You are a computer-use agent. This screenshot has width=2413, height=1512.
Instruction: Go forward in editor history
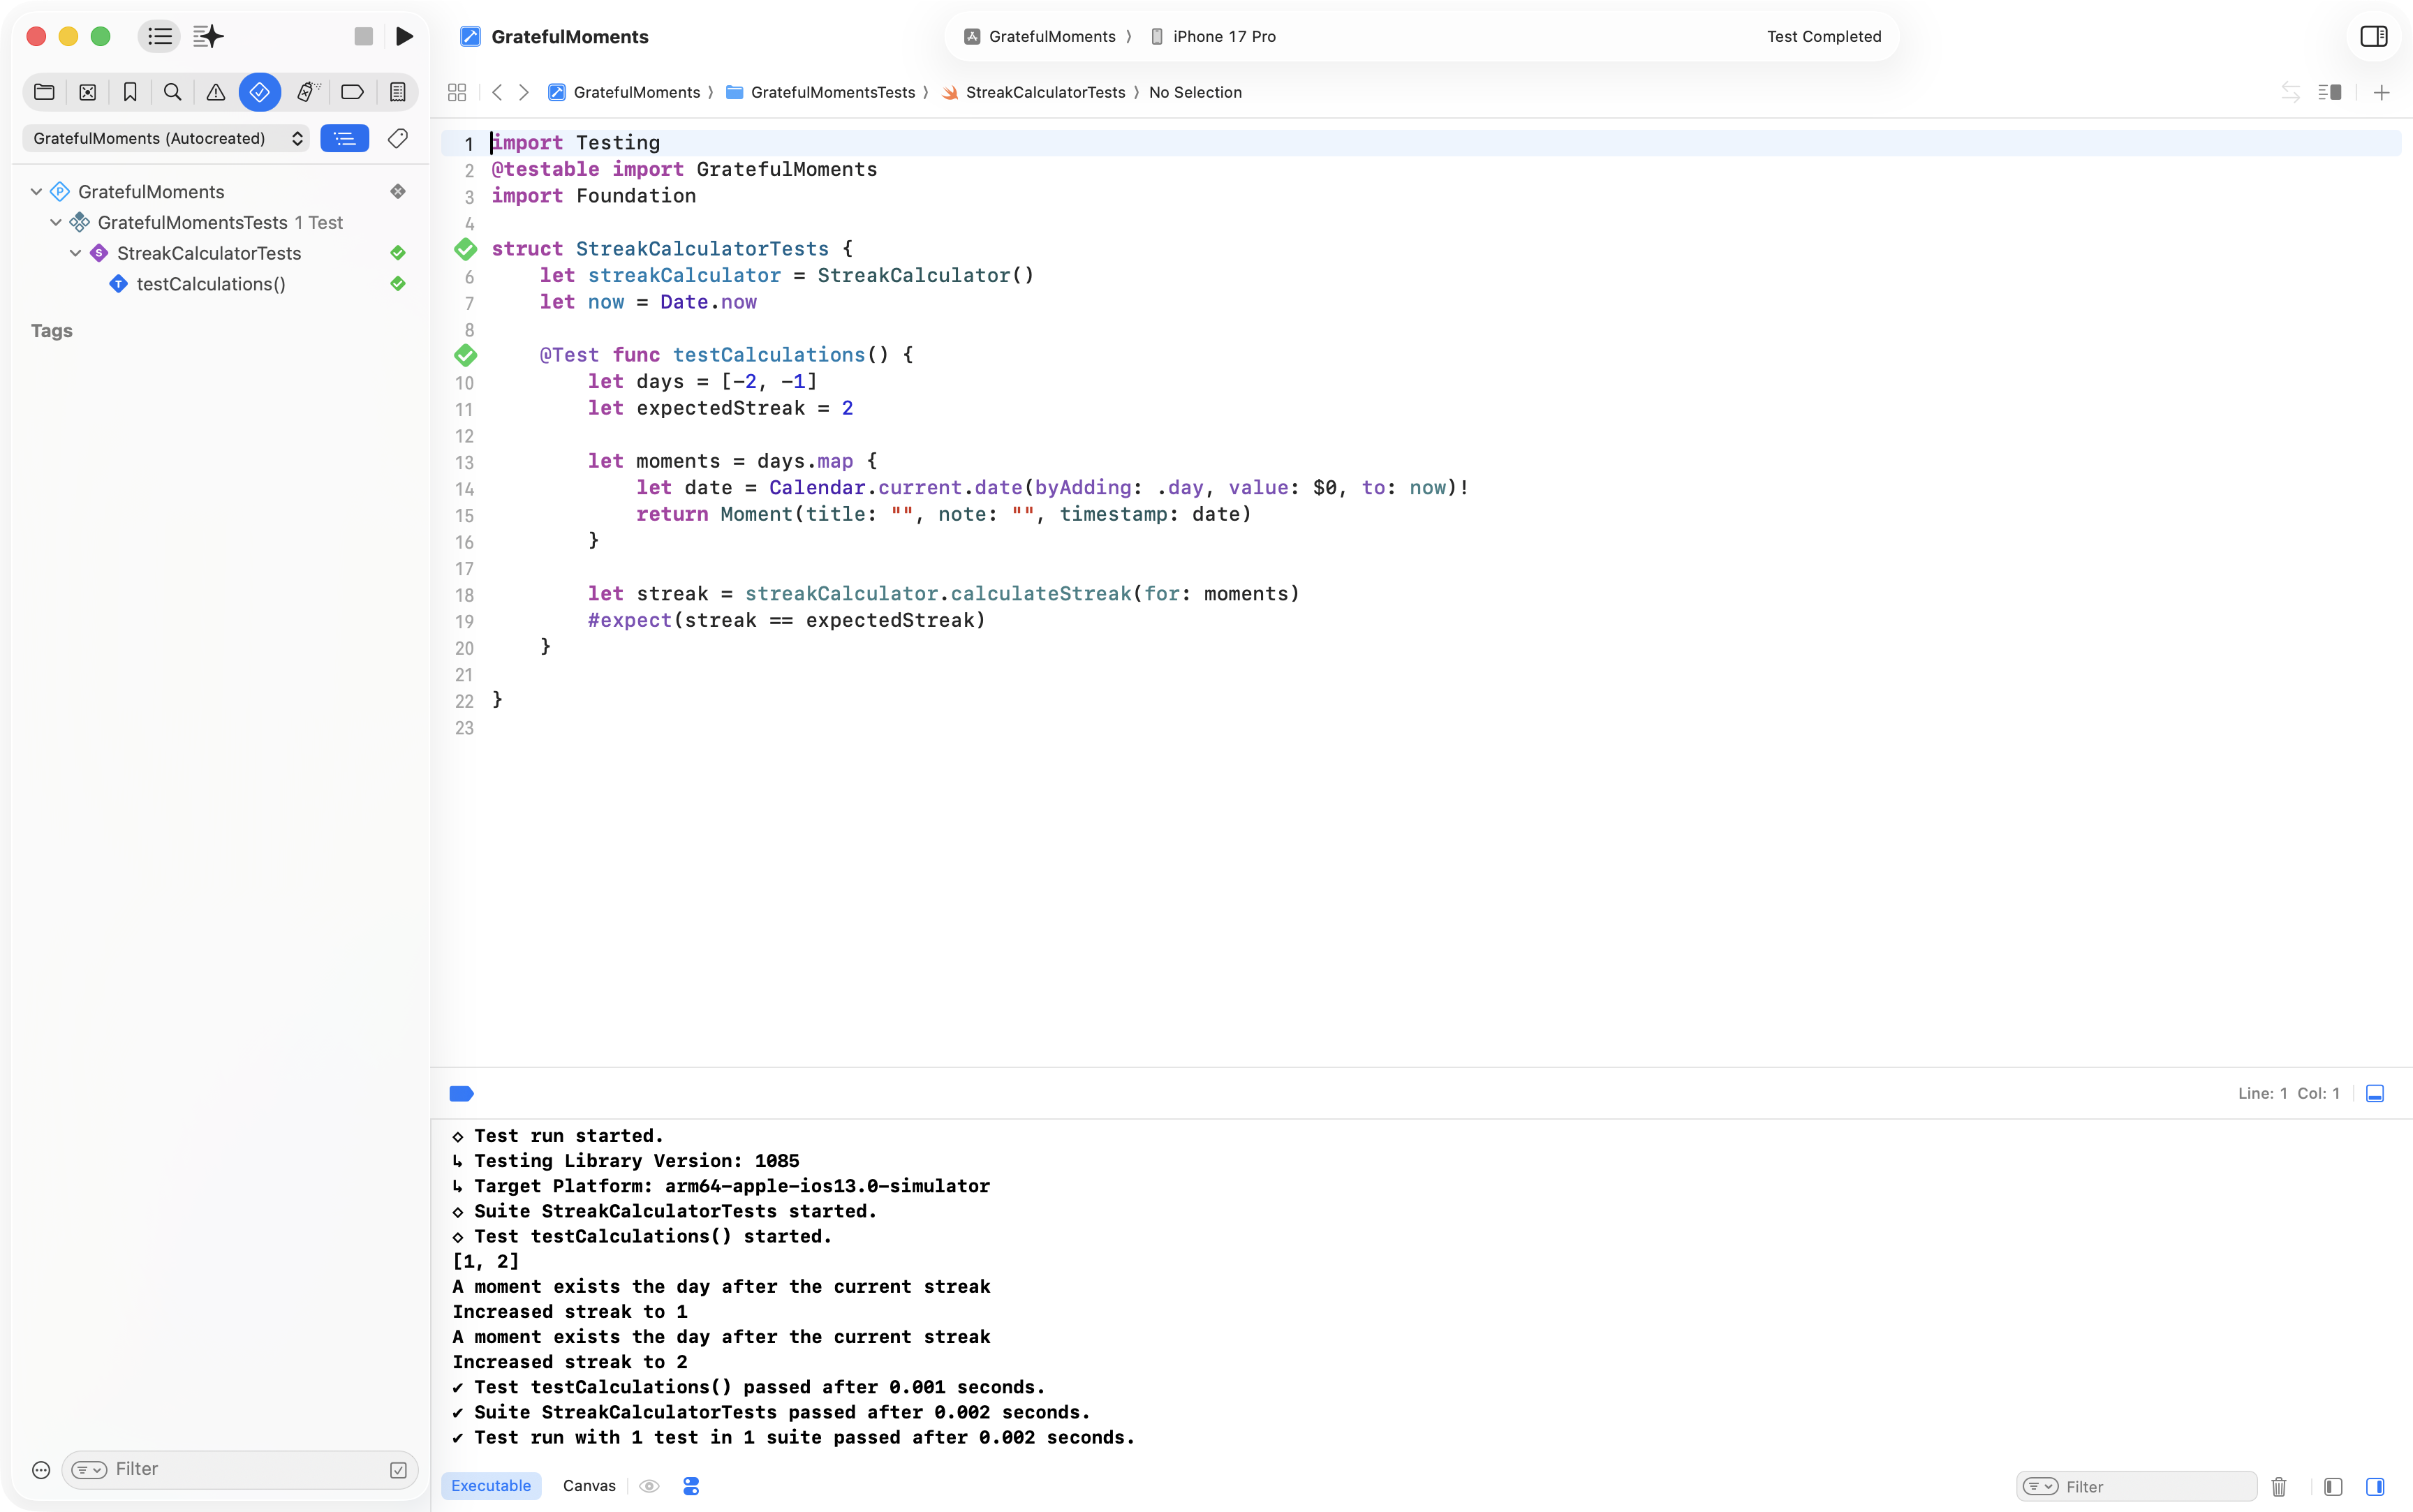point(524,92)
